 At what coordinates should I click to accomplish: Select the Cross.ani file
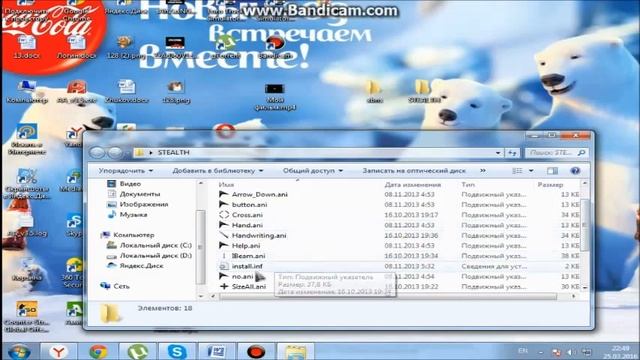[247, 215]
